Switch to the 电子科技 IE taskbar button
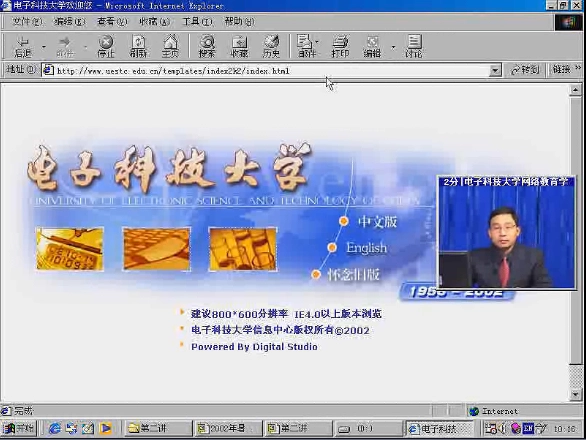 tap(439, 428)
